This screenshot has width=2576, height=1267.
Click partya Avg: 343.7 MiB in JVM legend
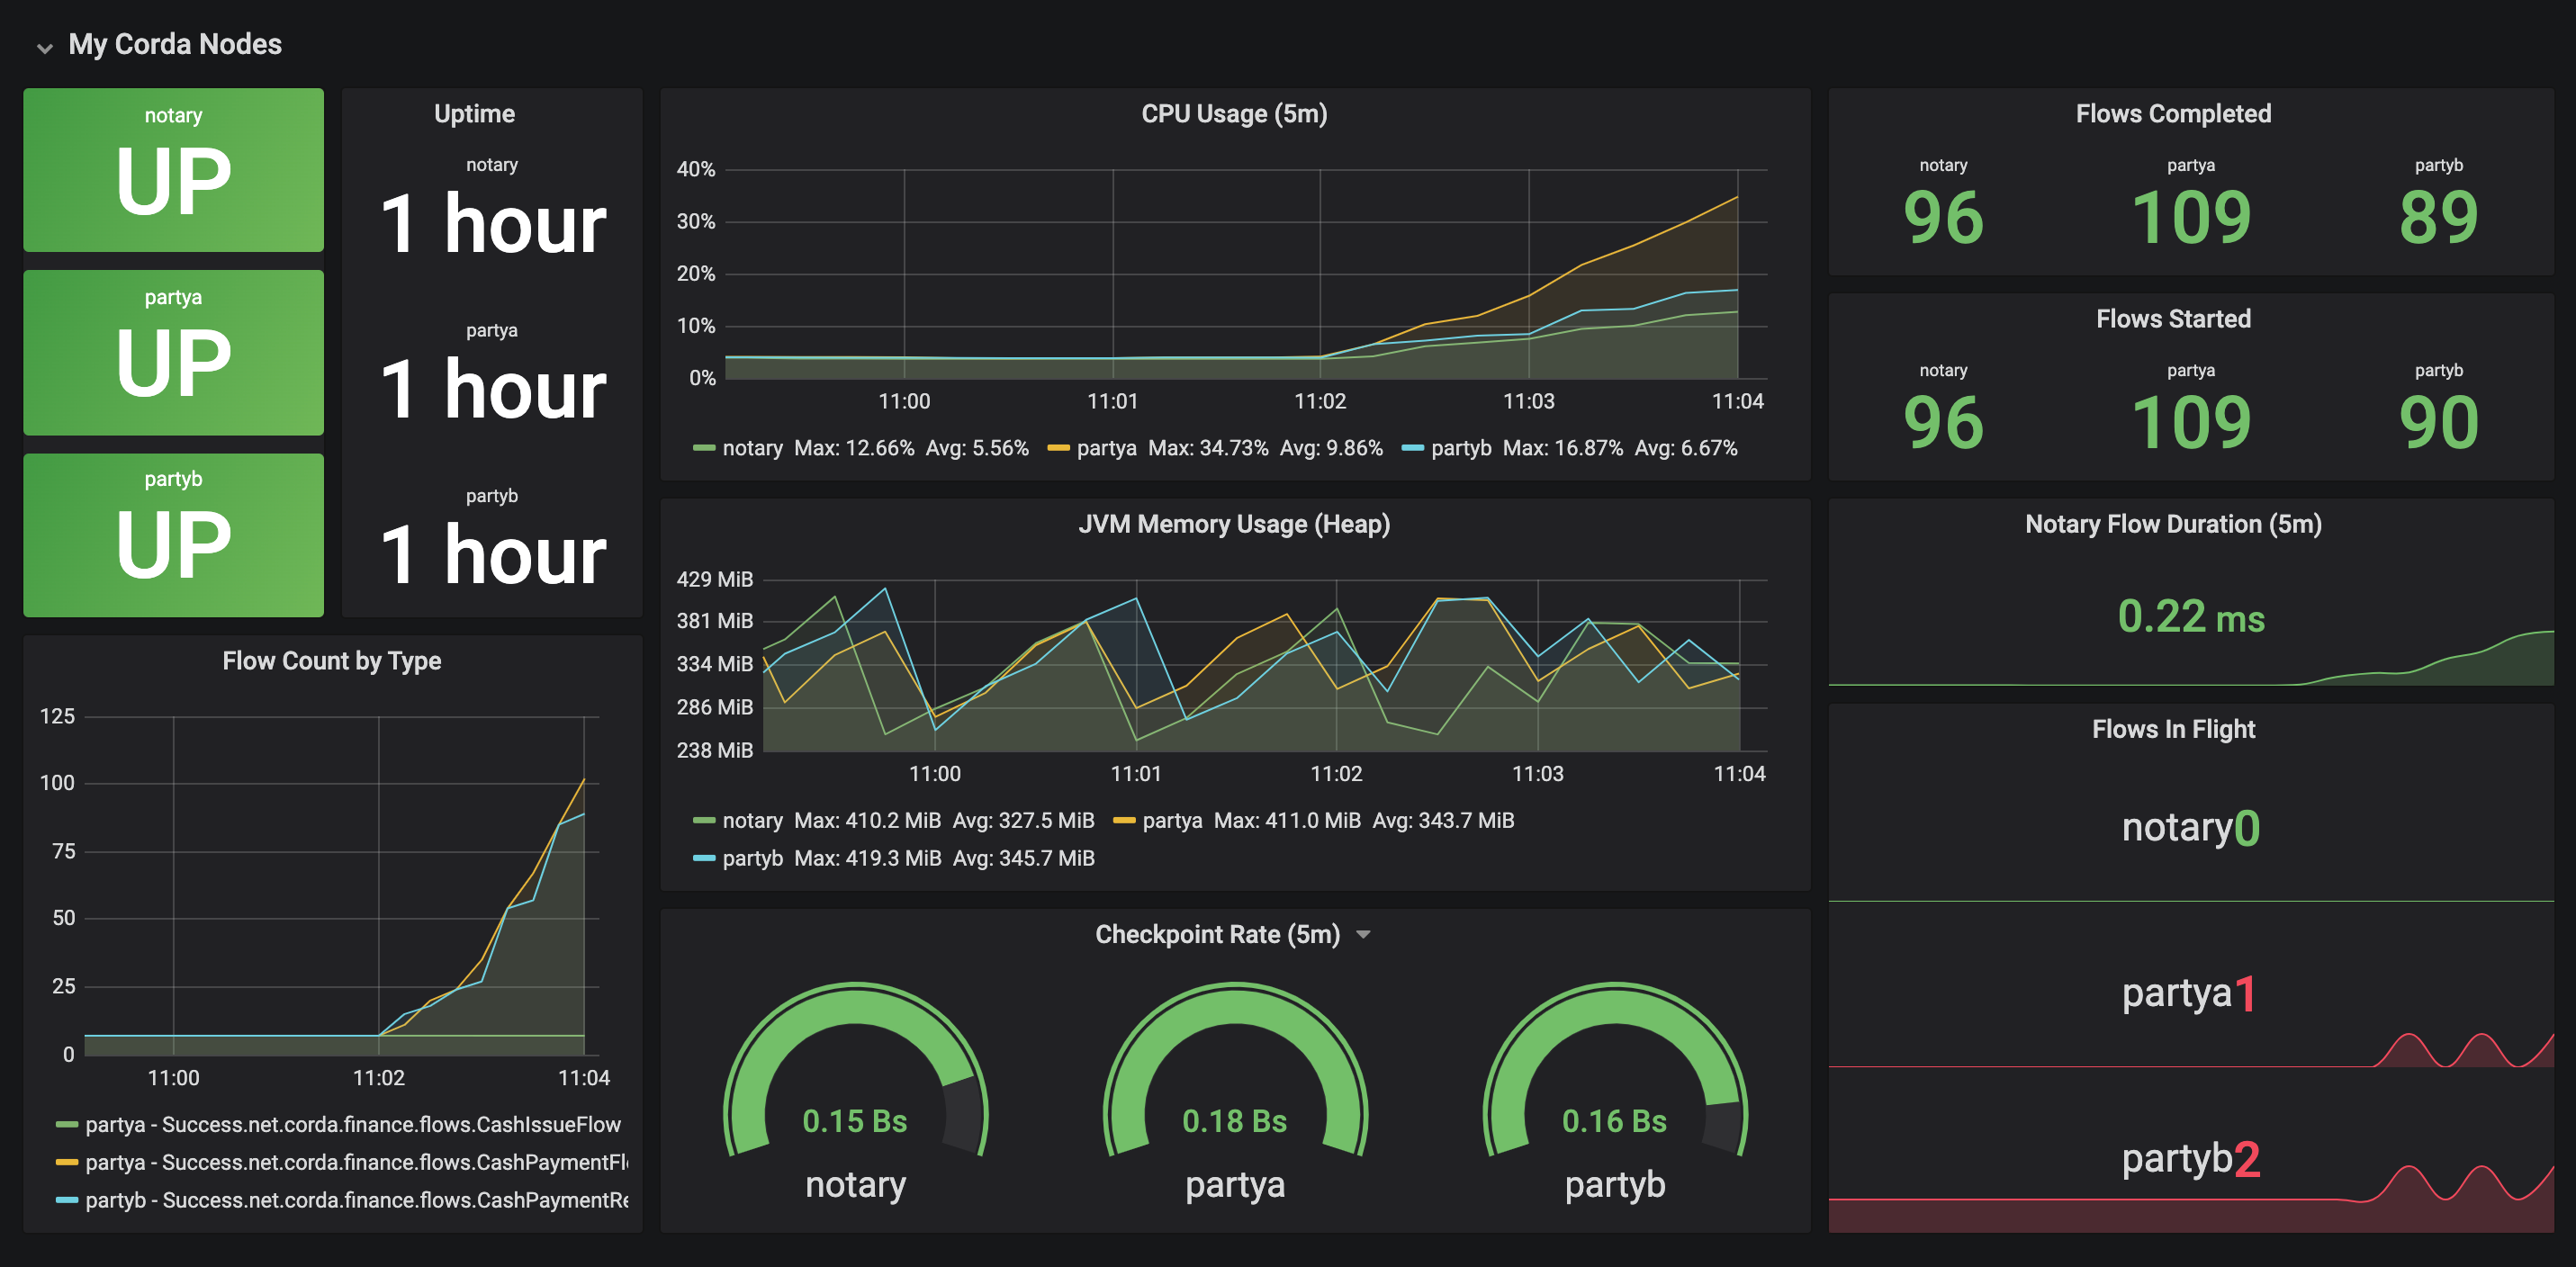(x=1443, y=820)
